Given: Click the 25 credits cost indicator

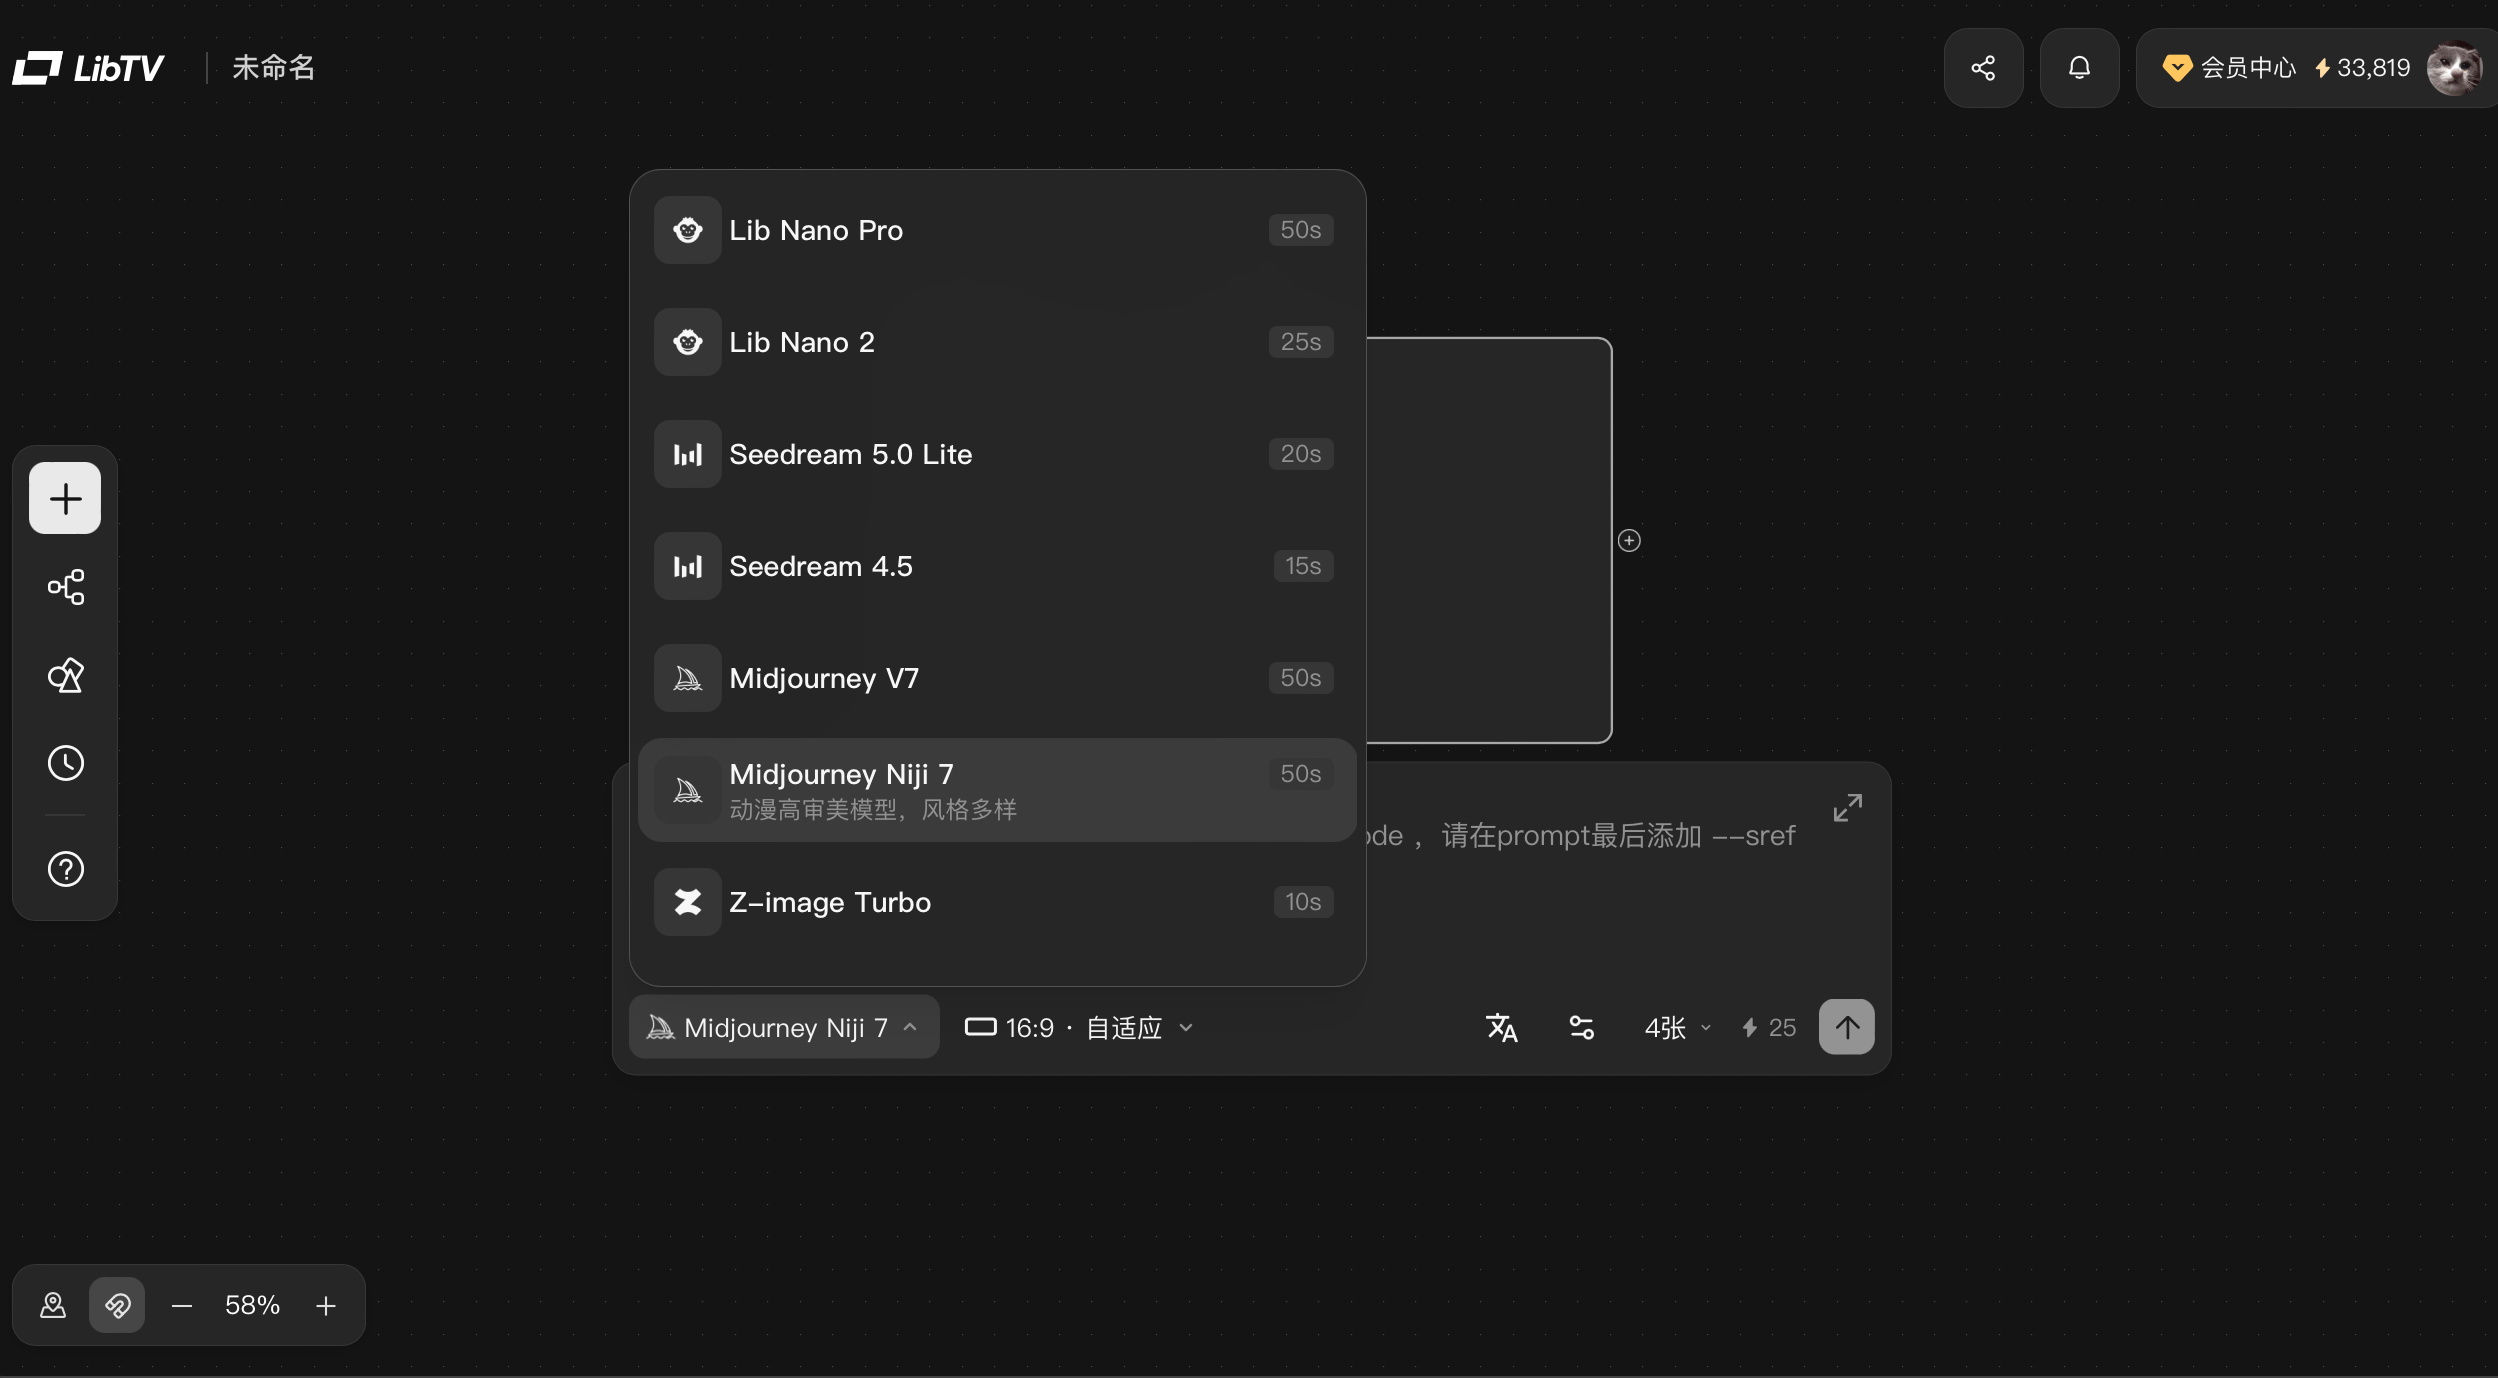Looking at the screenshot, I should pyautogui.click(x=1768, y=1027).
